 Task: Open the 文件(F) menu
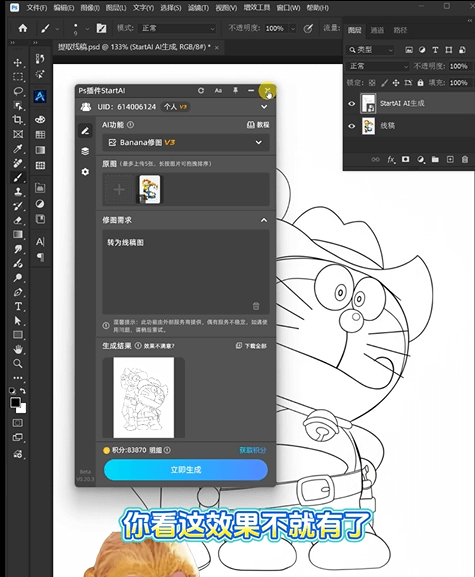click(x=37, y=7)
